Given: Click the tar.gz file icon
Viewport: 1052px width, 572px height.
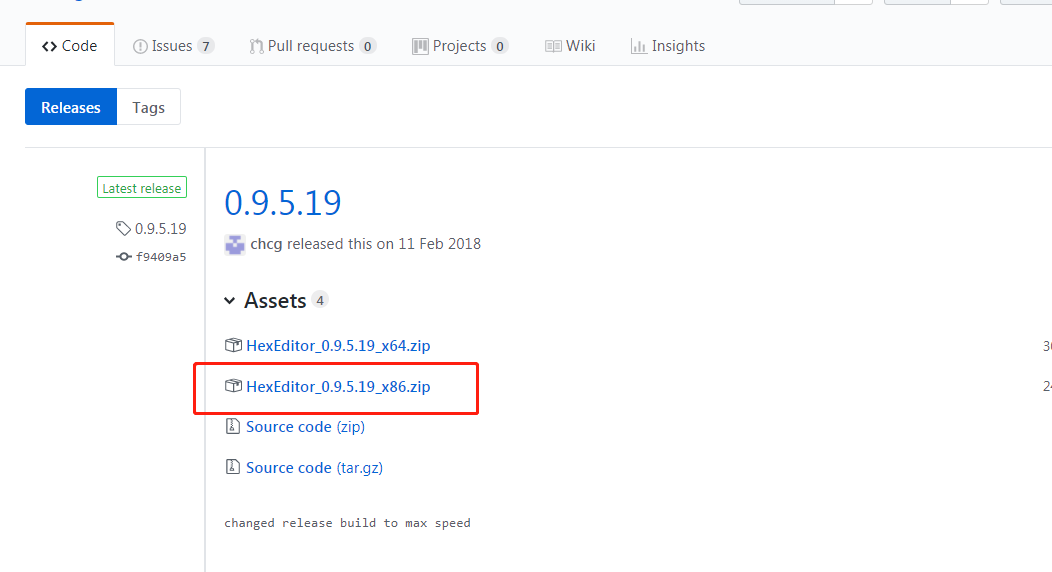Looking at the screenshot, I should (x=232, y=467).
